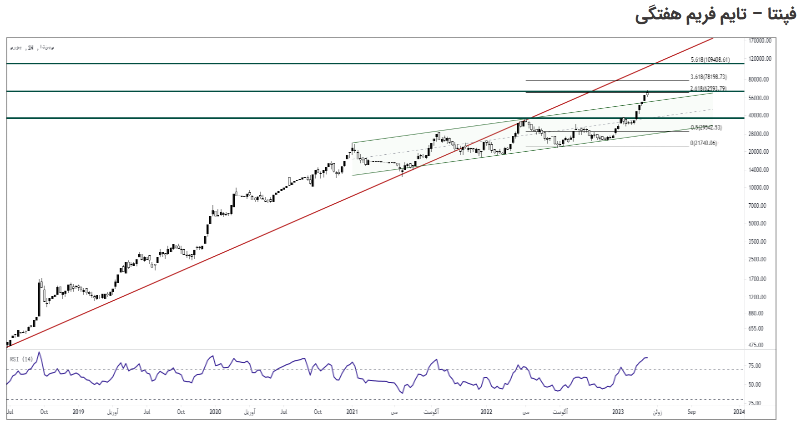Select the 2020 label on time axis
This screenshot has height=433, width=806.
coord(215,411)
